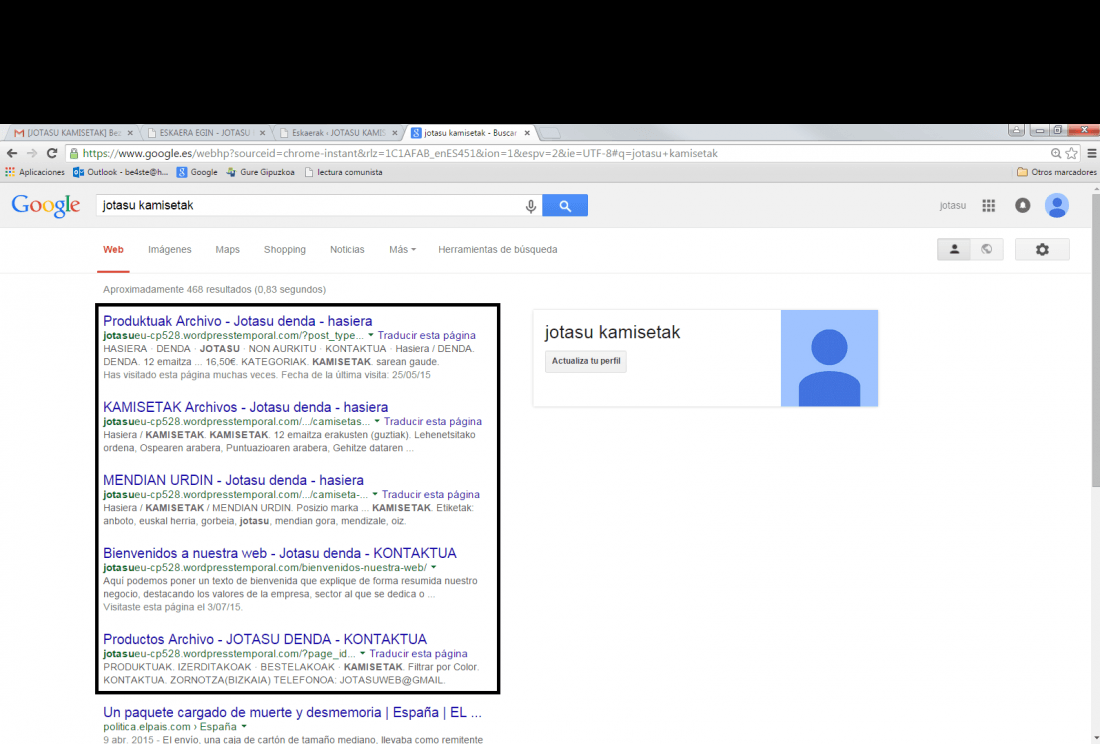Screen dimensions: 1100x744
Task: Click the browser address bar URL
Action: tap(400, 153)
